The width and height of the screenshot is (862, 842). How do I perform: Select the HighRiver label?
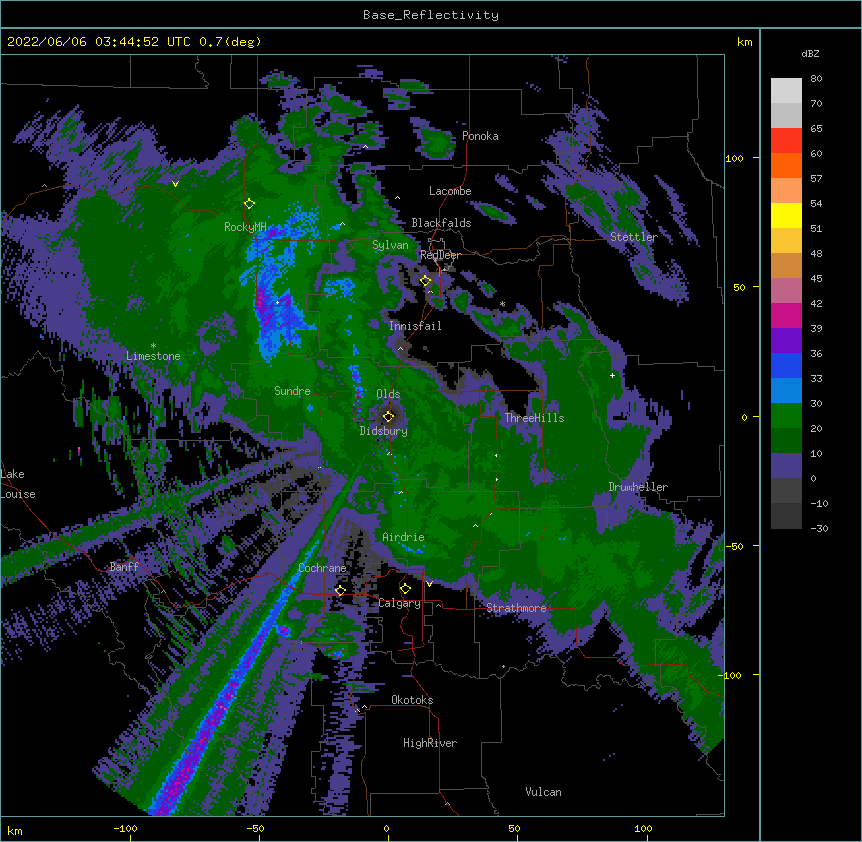(430, 743)
